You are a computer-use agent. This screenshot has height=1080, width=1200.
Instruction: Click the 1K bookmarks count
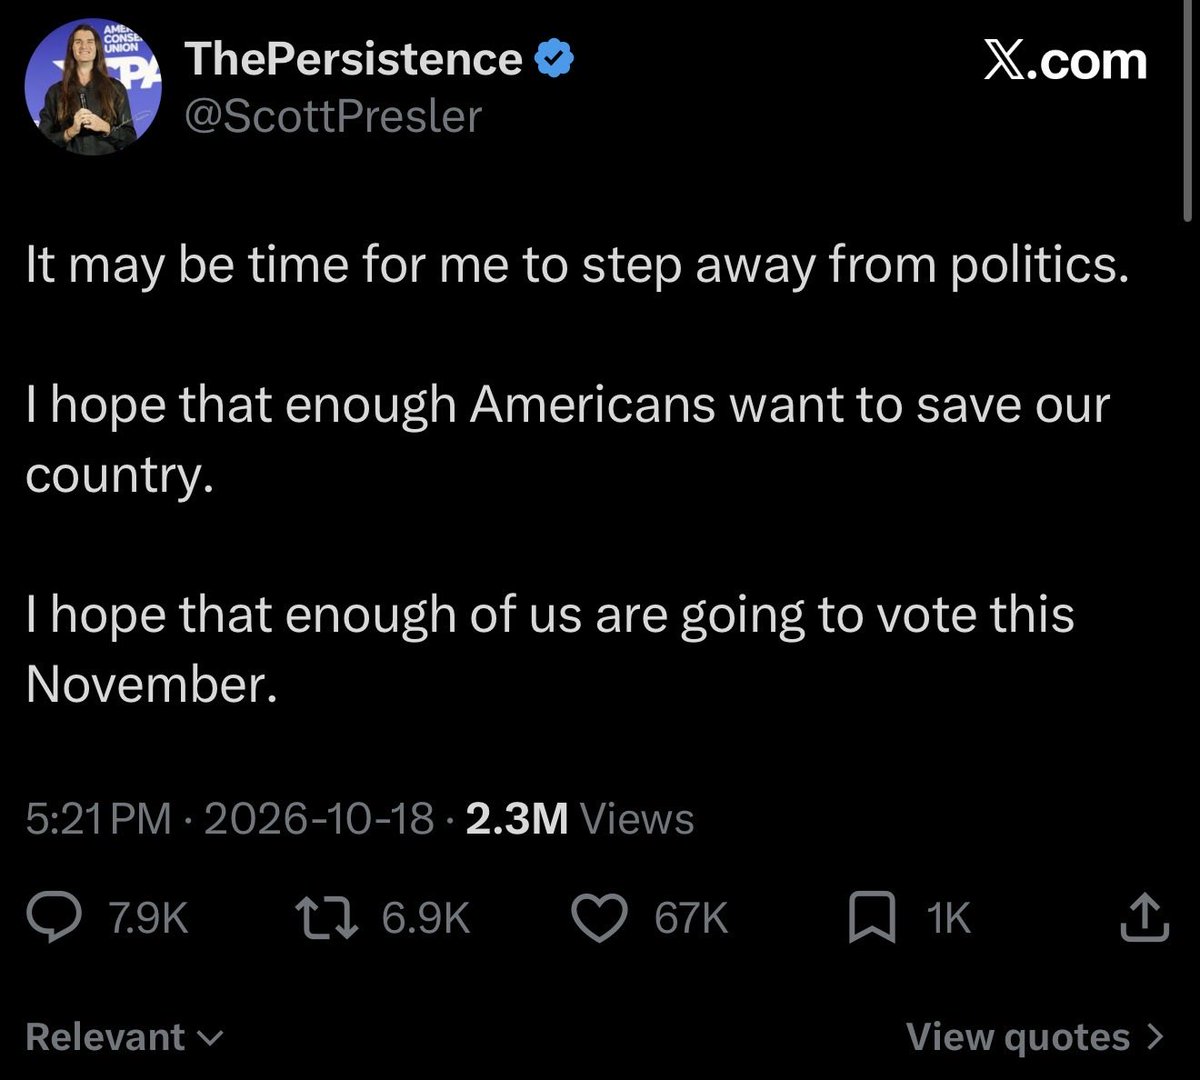[948, 919]
